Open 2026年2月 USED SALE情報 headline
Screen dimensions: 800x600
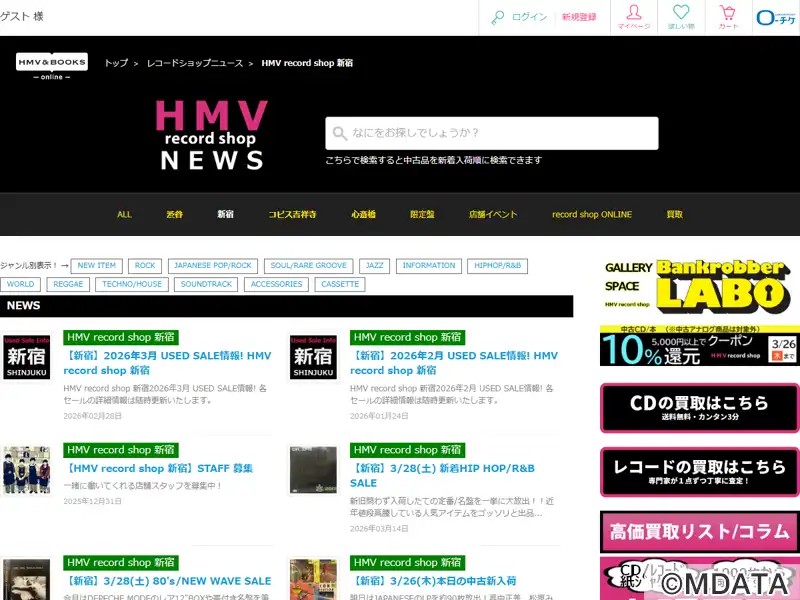click(454, 363)
